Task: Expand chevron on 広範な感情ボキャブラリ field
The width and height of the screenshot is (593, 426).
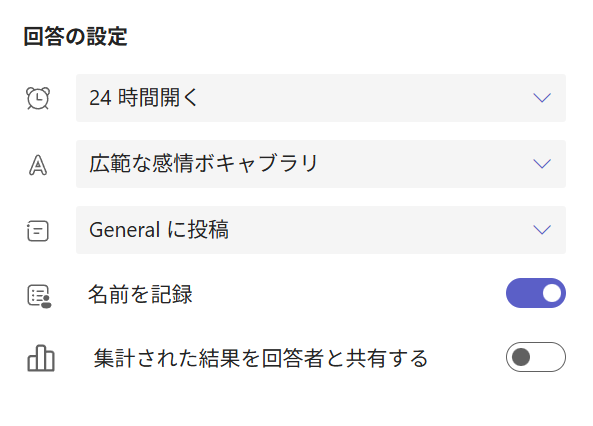Action: [542, 164]
